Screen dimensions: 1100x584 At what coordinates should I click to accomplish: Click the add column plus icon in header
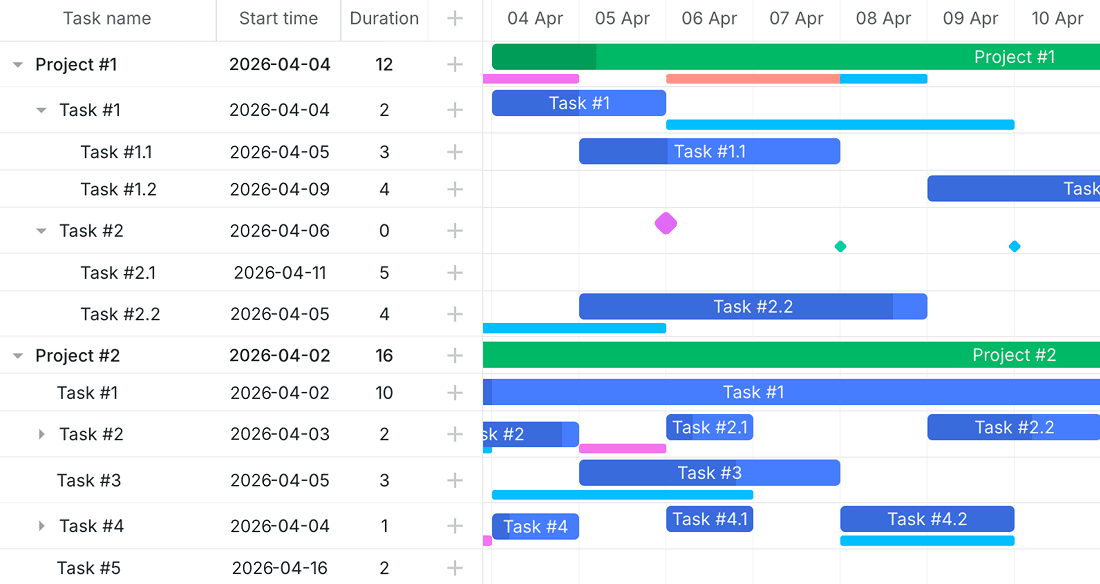(455, 18)
